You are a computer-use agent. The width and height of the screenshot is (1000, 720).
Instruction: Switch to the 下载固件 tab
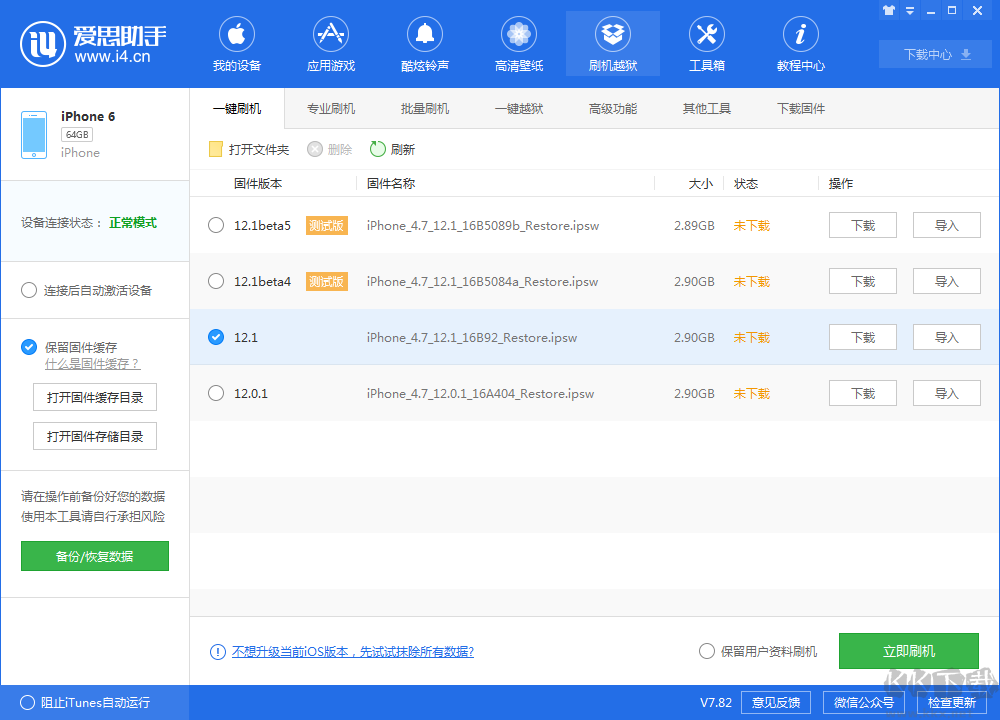tap(800, 108)
